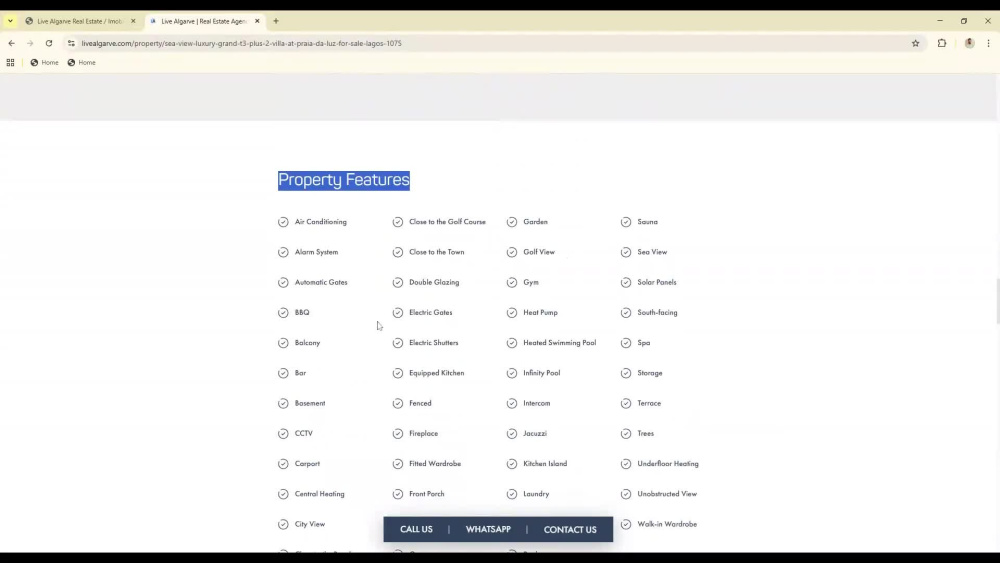Click the Infinity Pool feature text
The height and width of the screenshot is (563, 1000).
tap(541, 373)
